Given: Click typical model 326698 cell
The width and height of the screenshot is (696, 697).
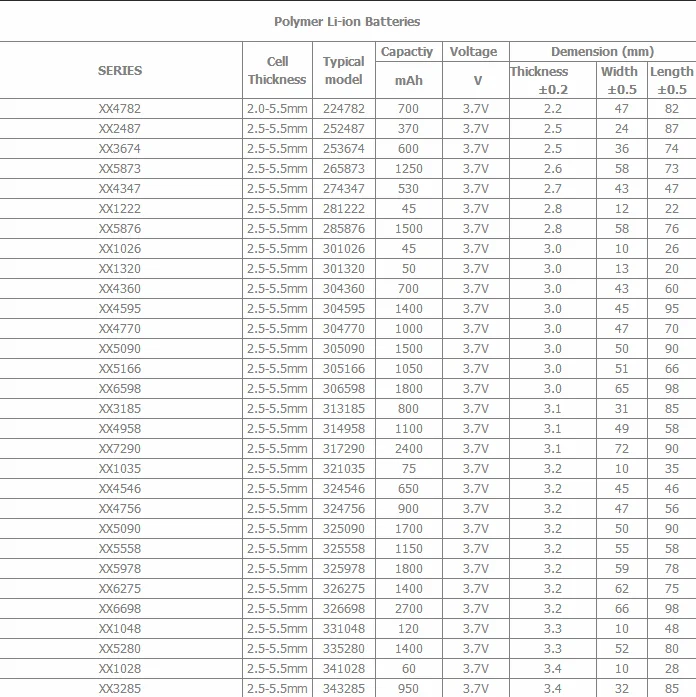Looking at the screenshot, I should click(343, 609).
